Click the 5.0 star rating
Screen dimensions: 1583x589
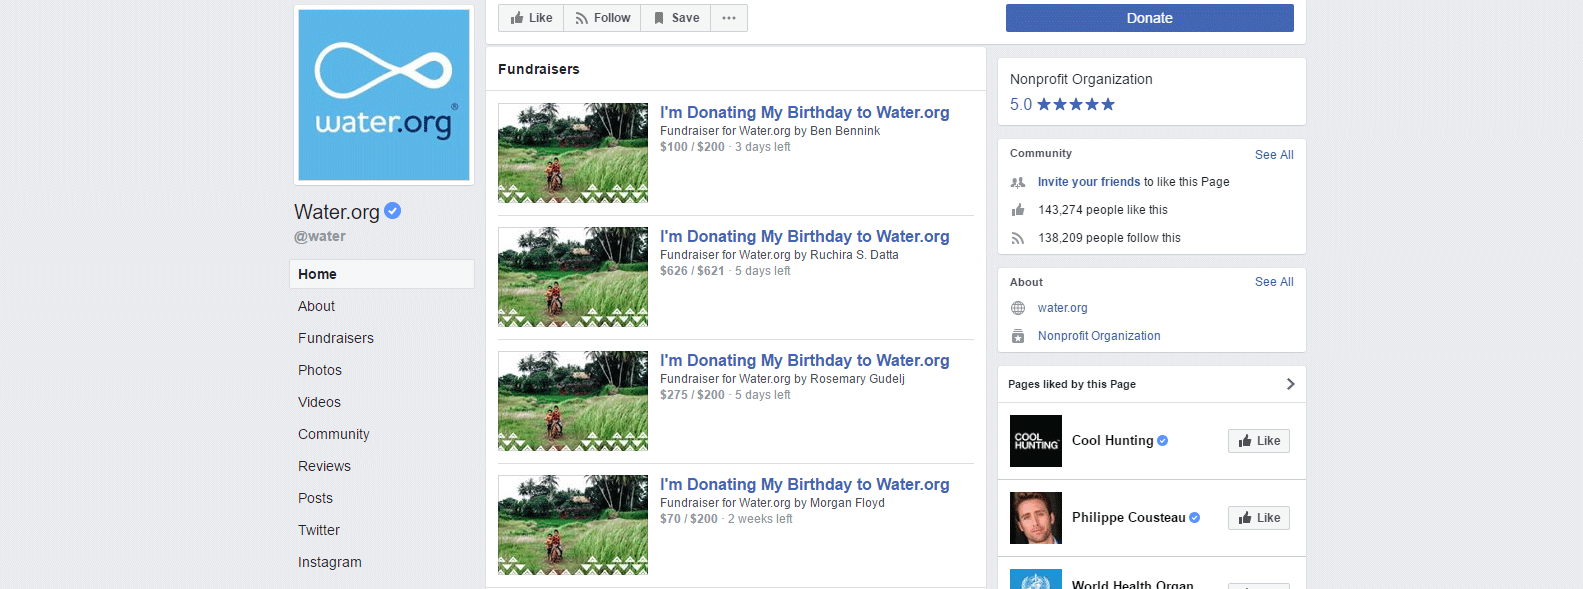pos(1062,104)
